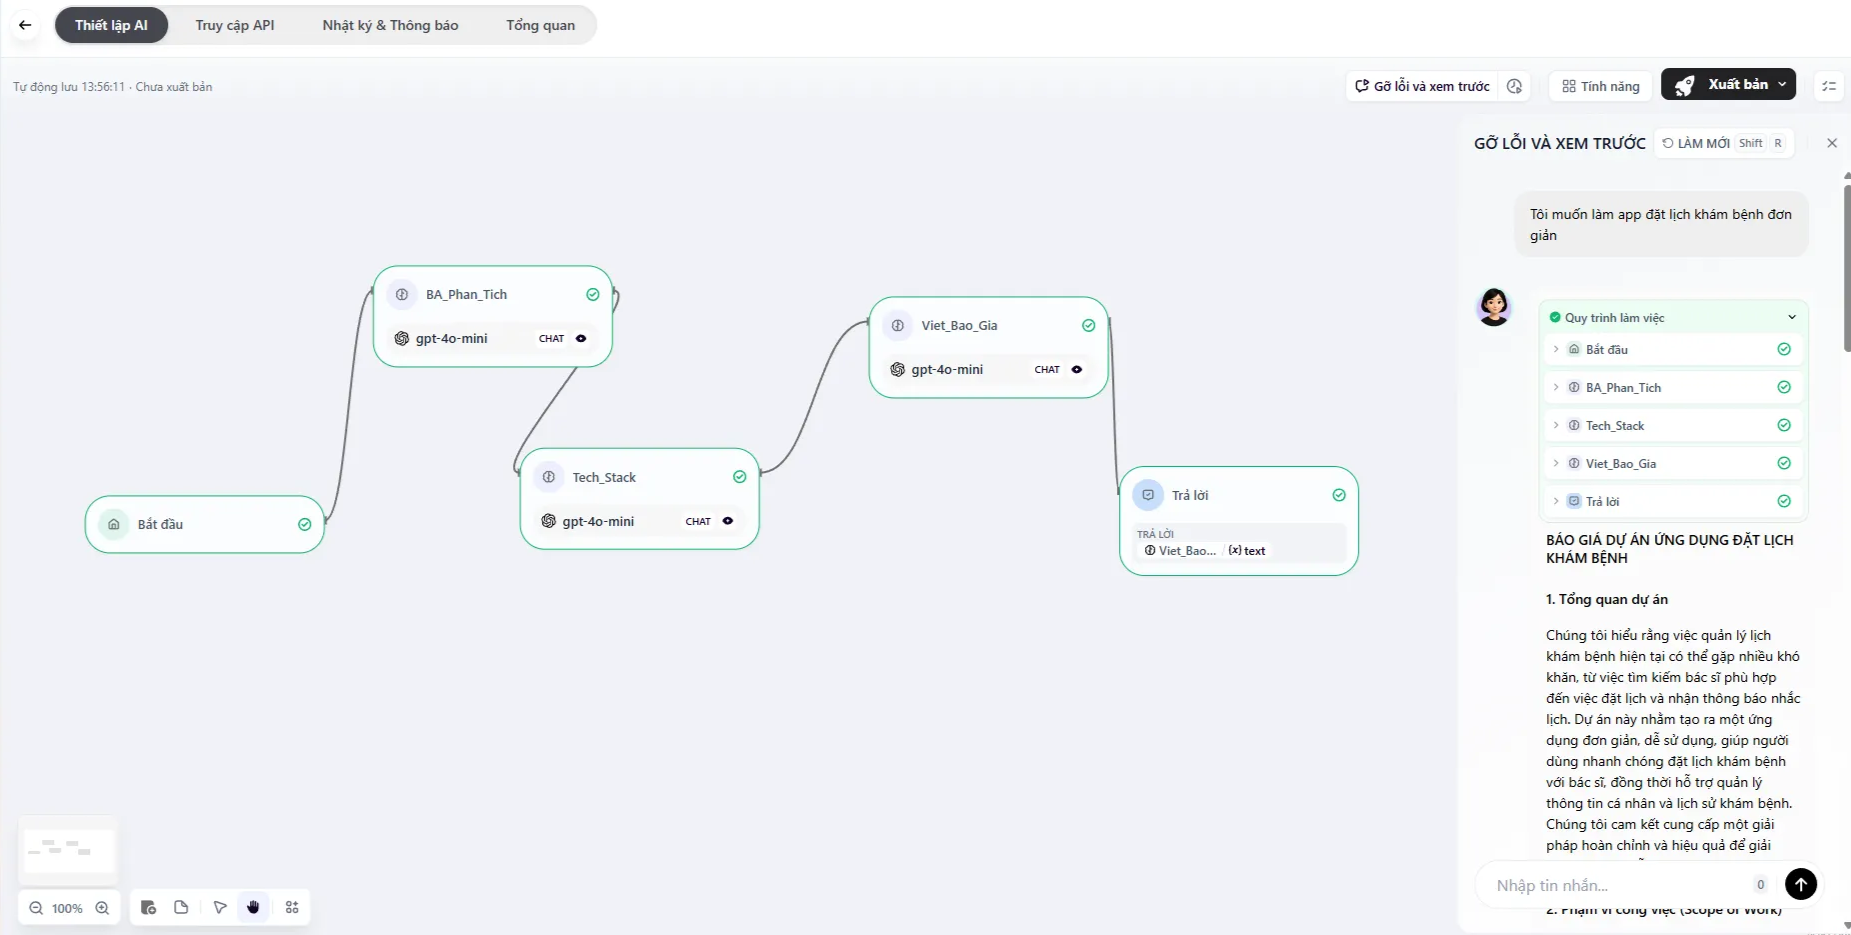Open run history clock icon
The width and height of the screenshot is (1851, 935).
(1514, 86)
